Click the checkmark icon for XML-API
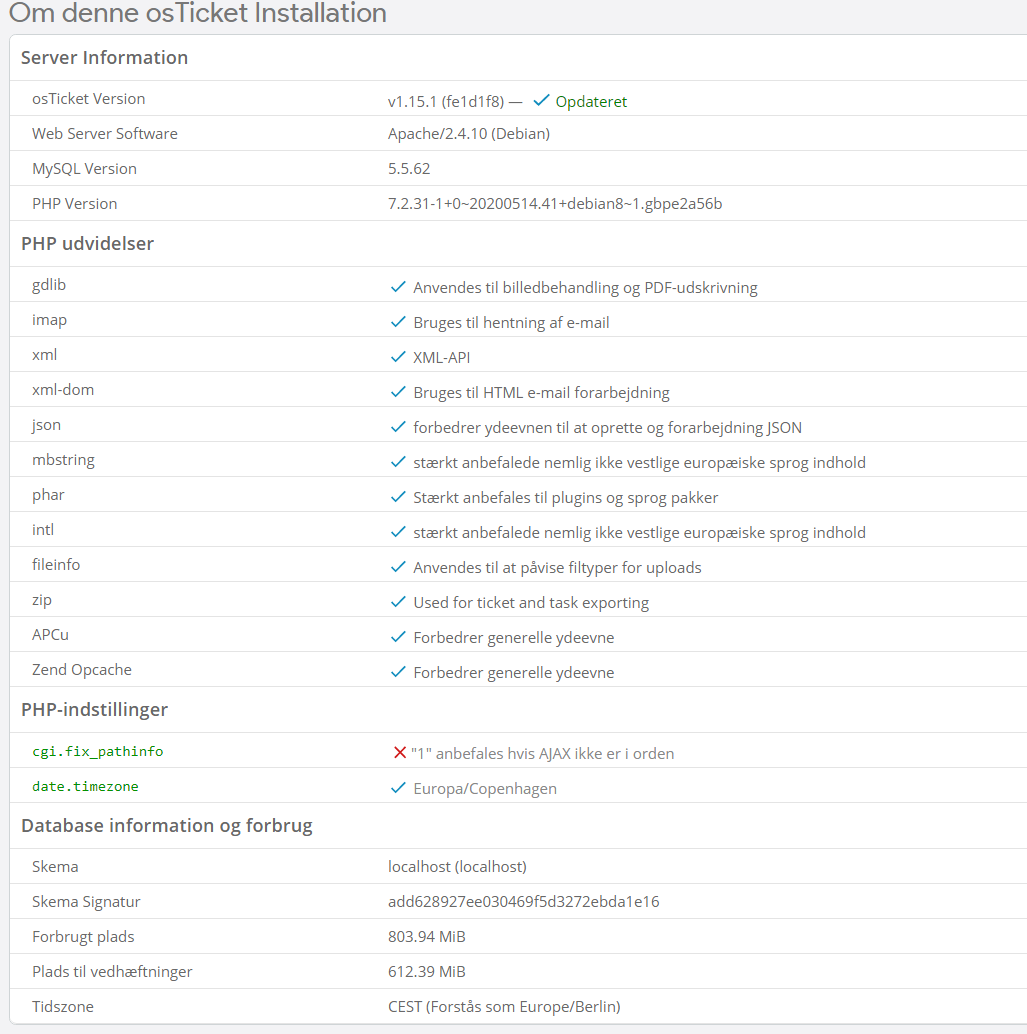Viewport: 1027px width, 1034px height. (398, 357)
